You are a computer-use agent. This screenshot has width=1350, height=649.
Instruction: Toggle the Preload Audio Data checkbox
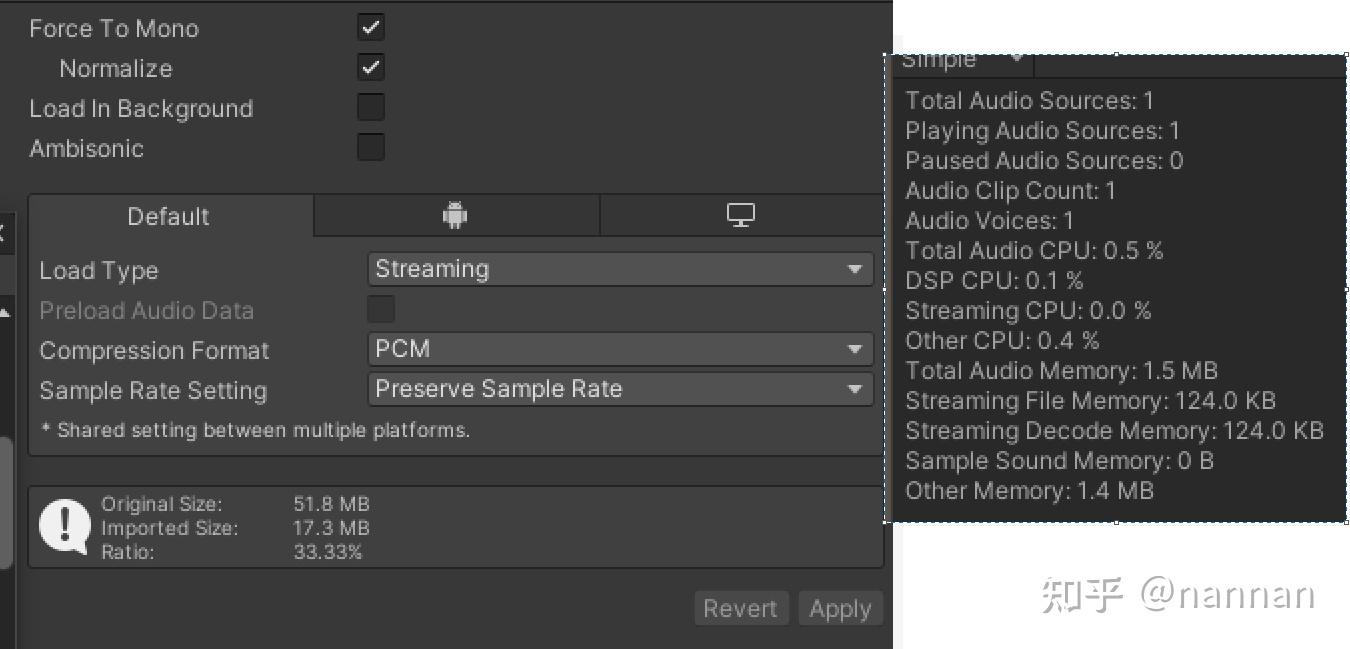(381, 310)
